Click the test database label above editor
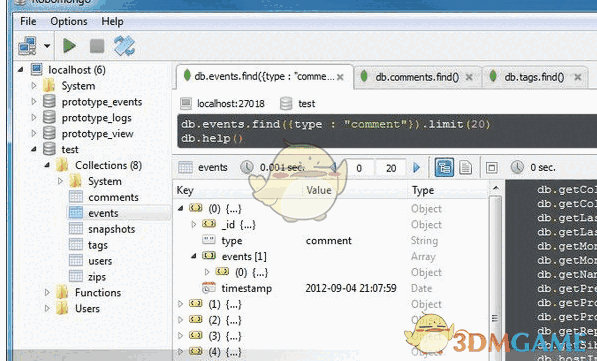 [x=306, y=104]
